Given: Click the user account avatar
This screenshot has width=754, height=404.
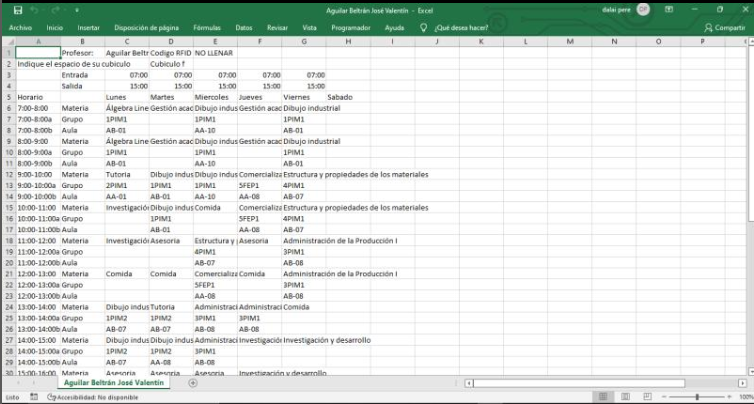Looking at the screenshot, I should tap(642, 9).
